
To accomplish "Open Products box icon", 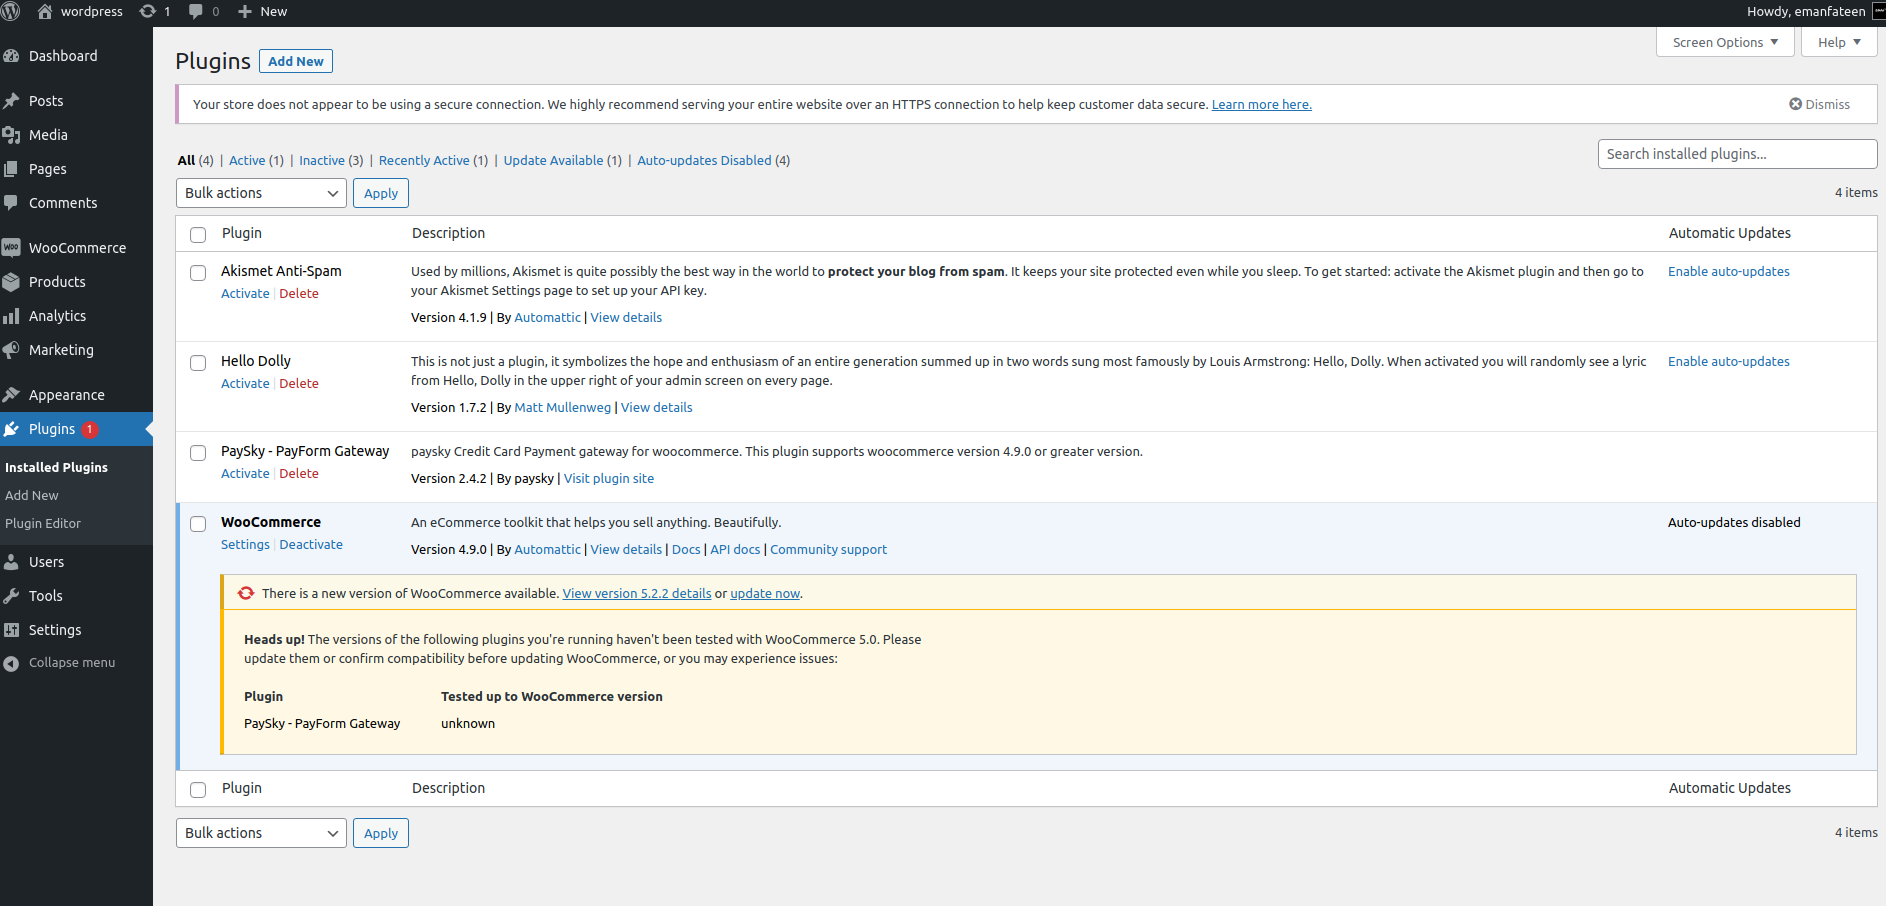I will coord(12,282).
